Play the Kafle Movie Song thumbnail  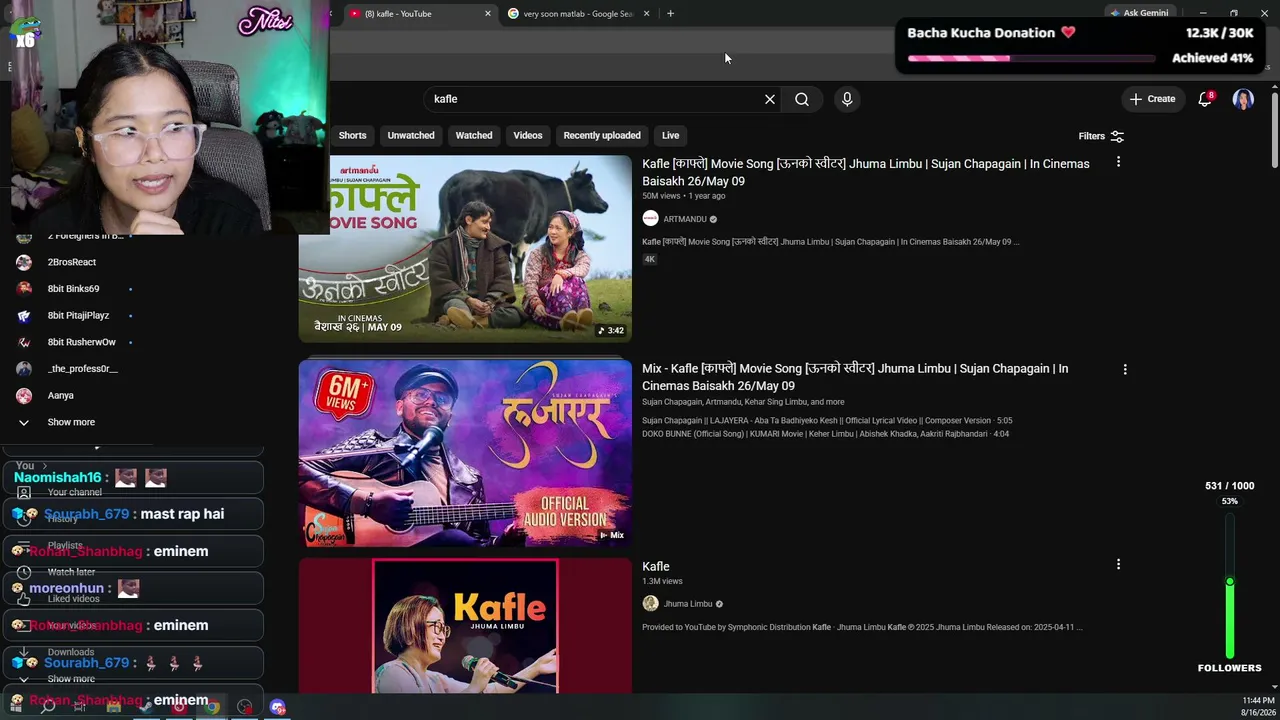pyautogui.click(x=465, y=249)
